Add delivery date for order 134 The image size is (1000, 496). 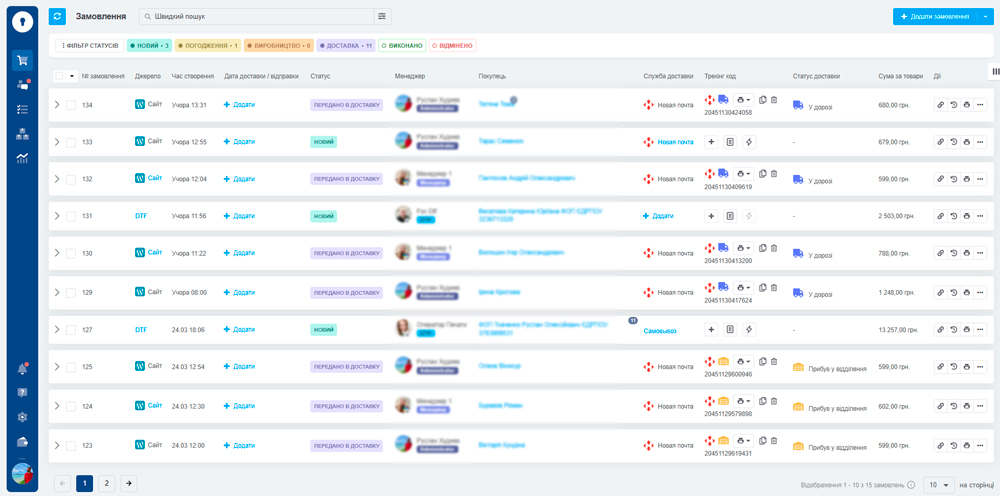pos(239,105)
